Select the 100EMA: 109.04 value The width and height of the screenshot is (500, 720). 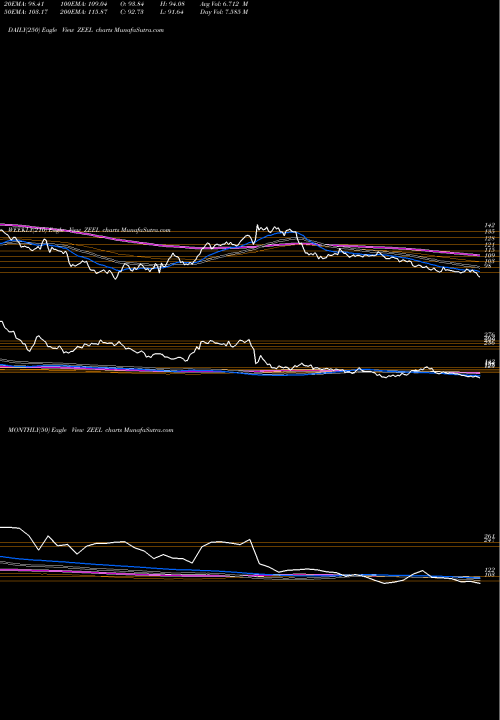pyautogui.click(x=83, y=4)
